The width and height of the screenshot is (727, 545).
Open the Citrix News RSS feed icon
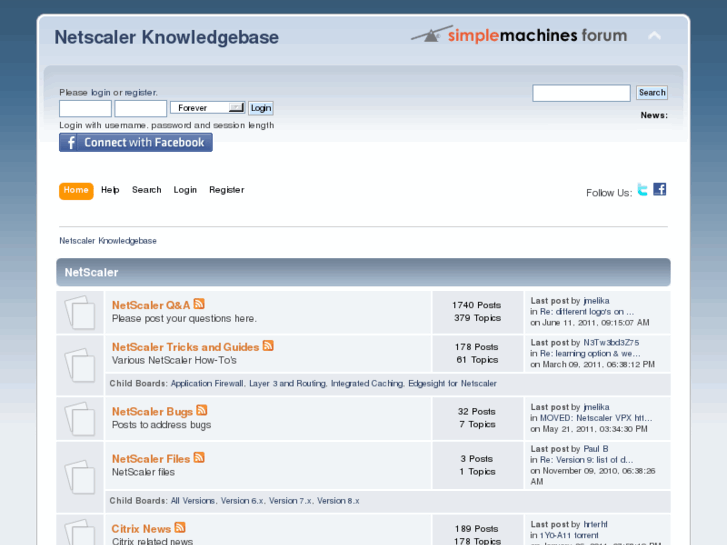[x=180, y=527]
